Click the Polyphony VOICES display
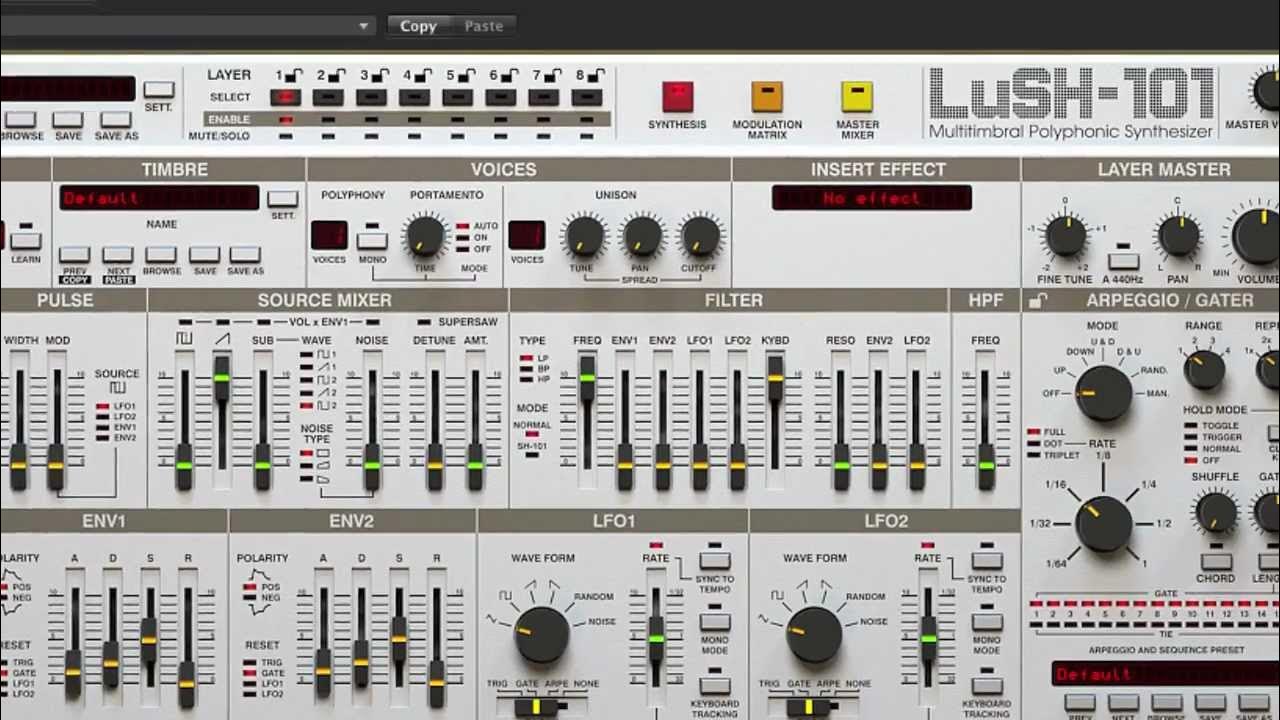The height and width of the screenshot is (720, 1280). pos(329,235)
